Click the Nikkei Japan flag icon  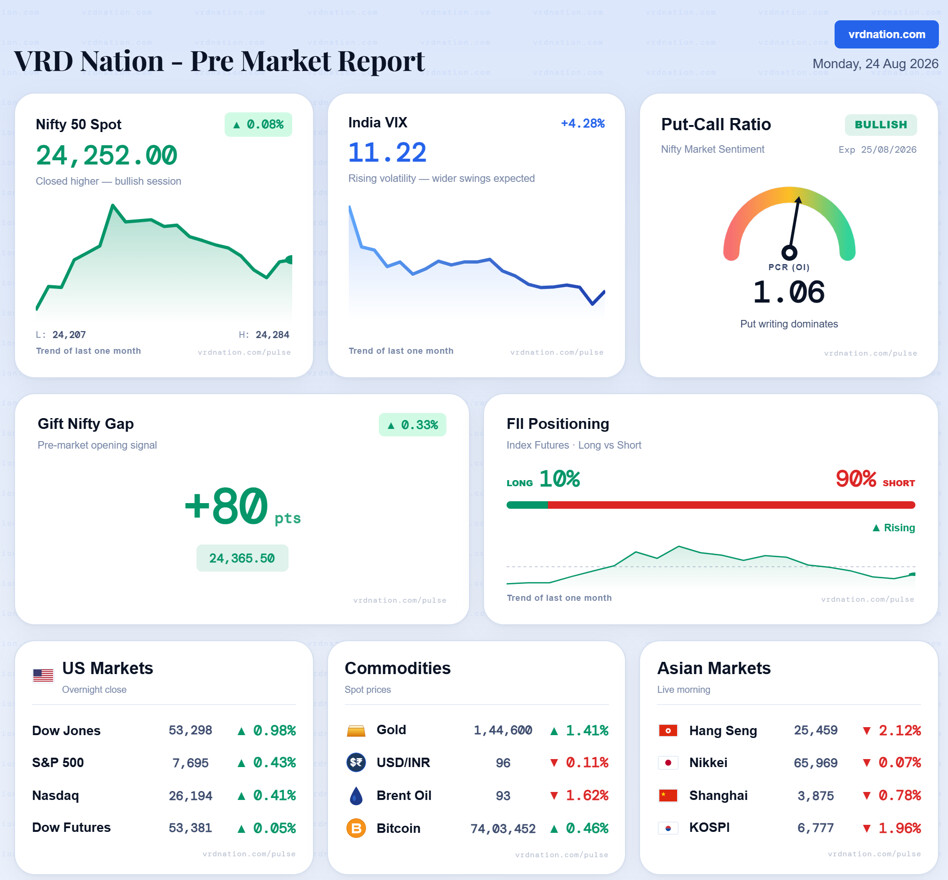click(x=668, y=763)
